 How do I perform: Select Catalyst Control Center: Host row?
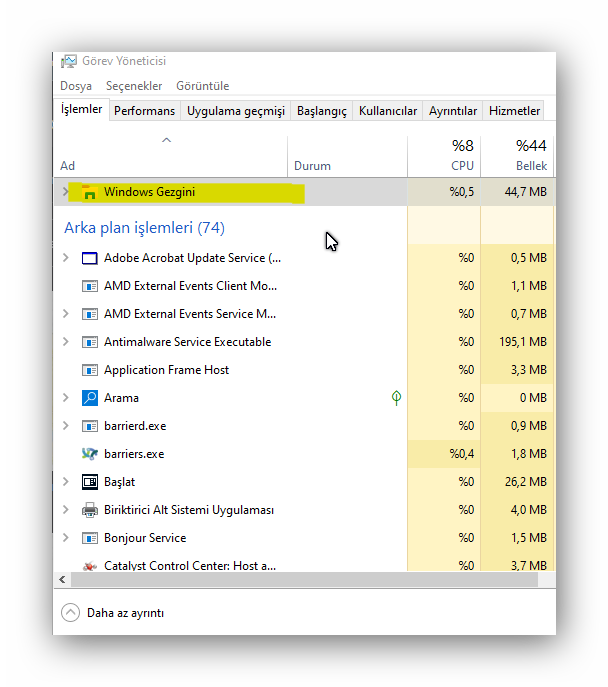tap(304, 564)
